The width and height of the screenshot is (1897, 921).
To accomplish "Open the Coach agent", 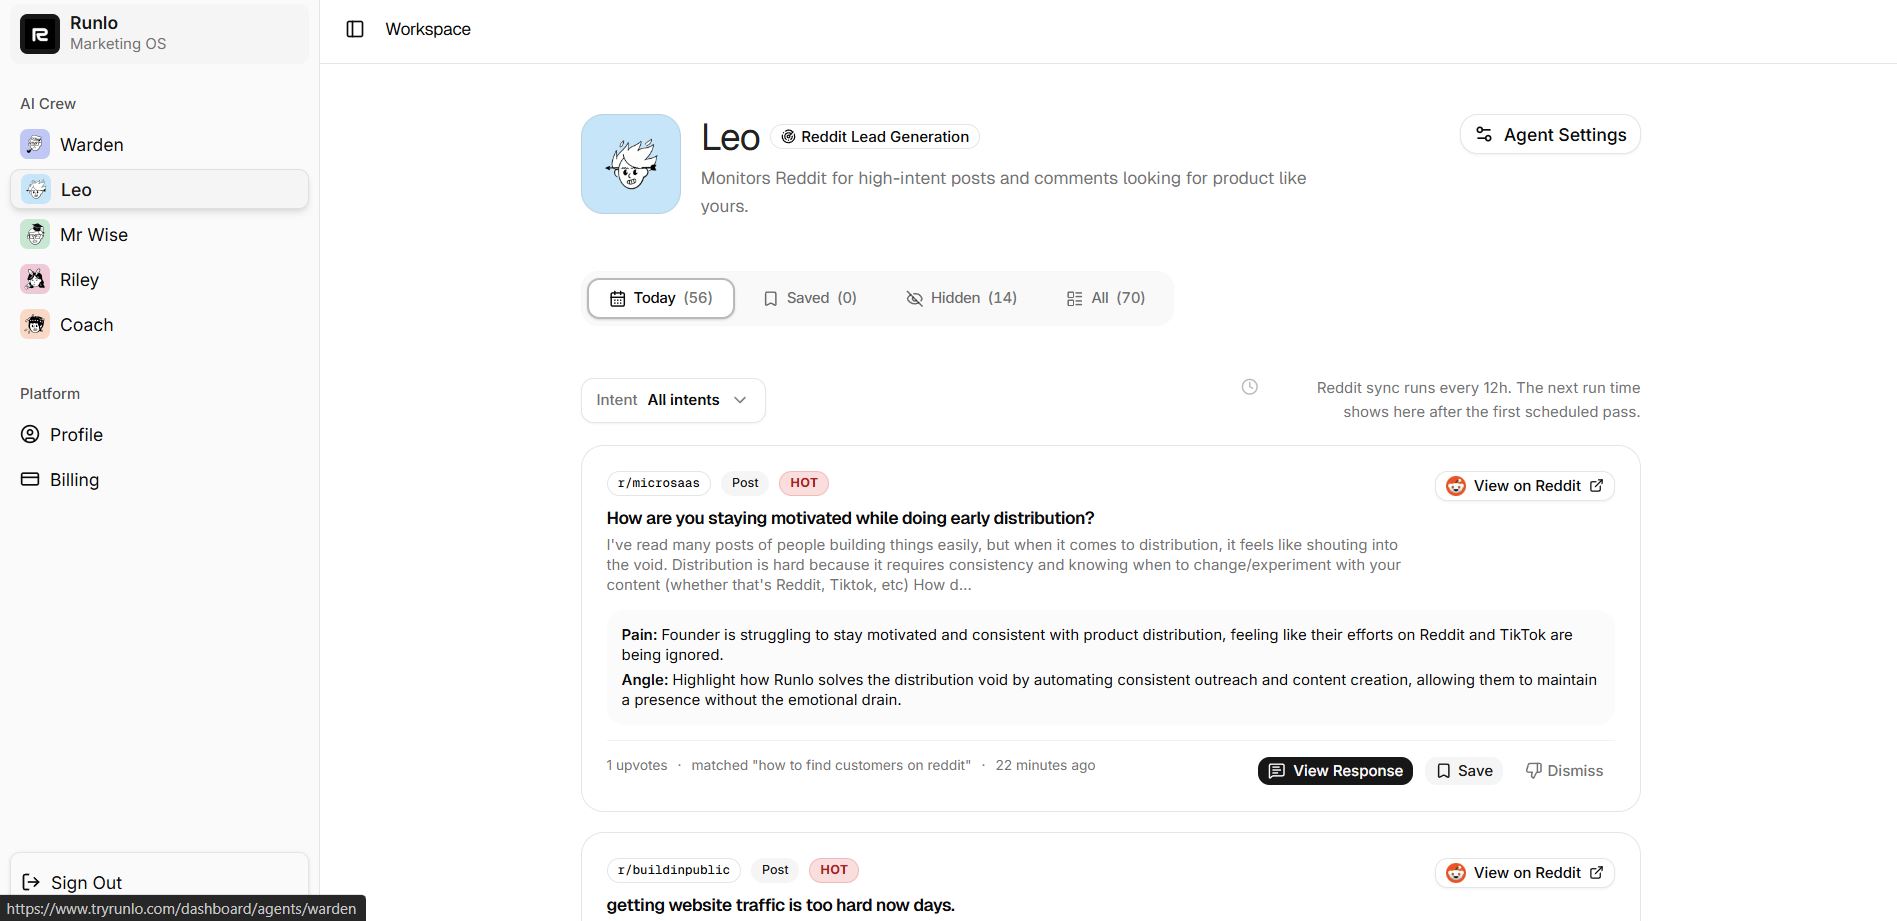I will click(x=85, y=324).
